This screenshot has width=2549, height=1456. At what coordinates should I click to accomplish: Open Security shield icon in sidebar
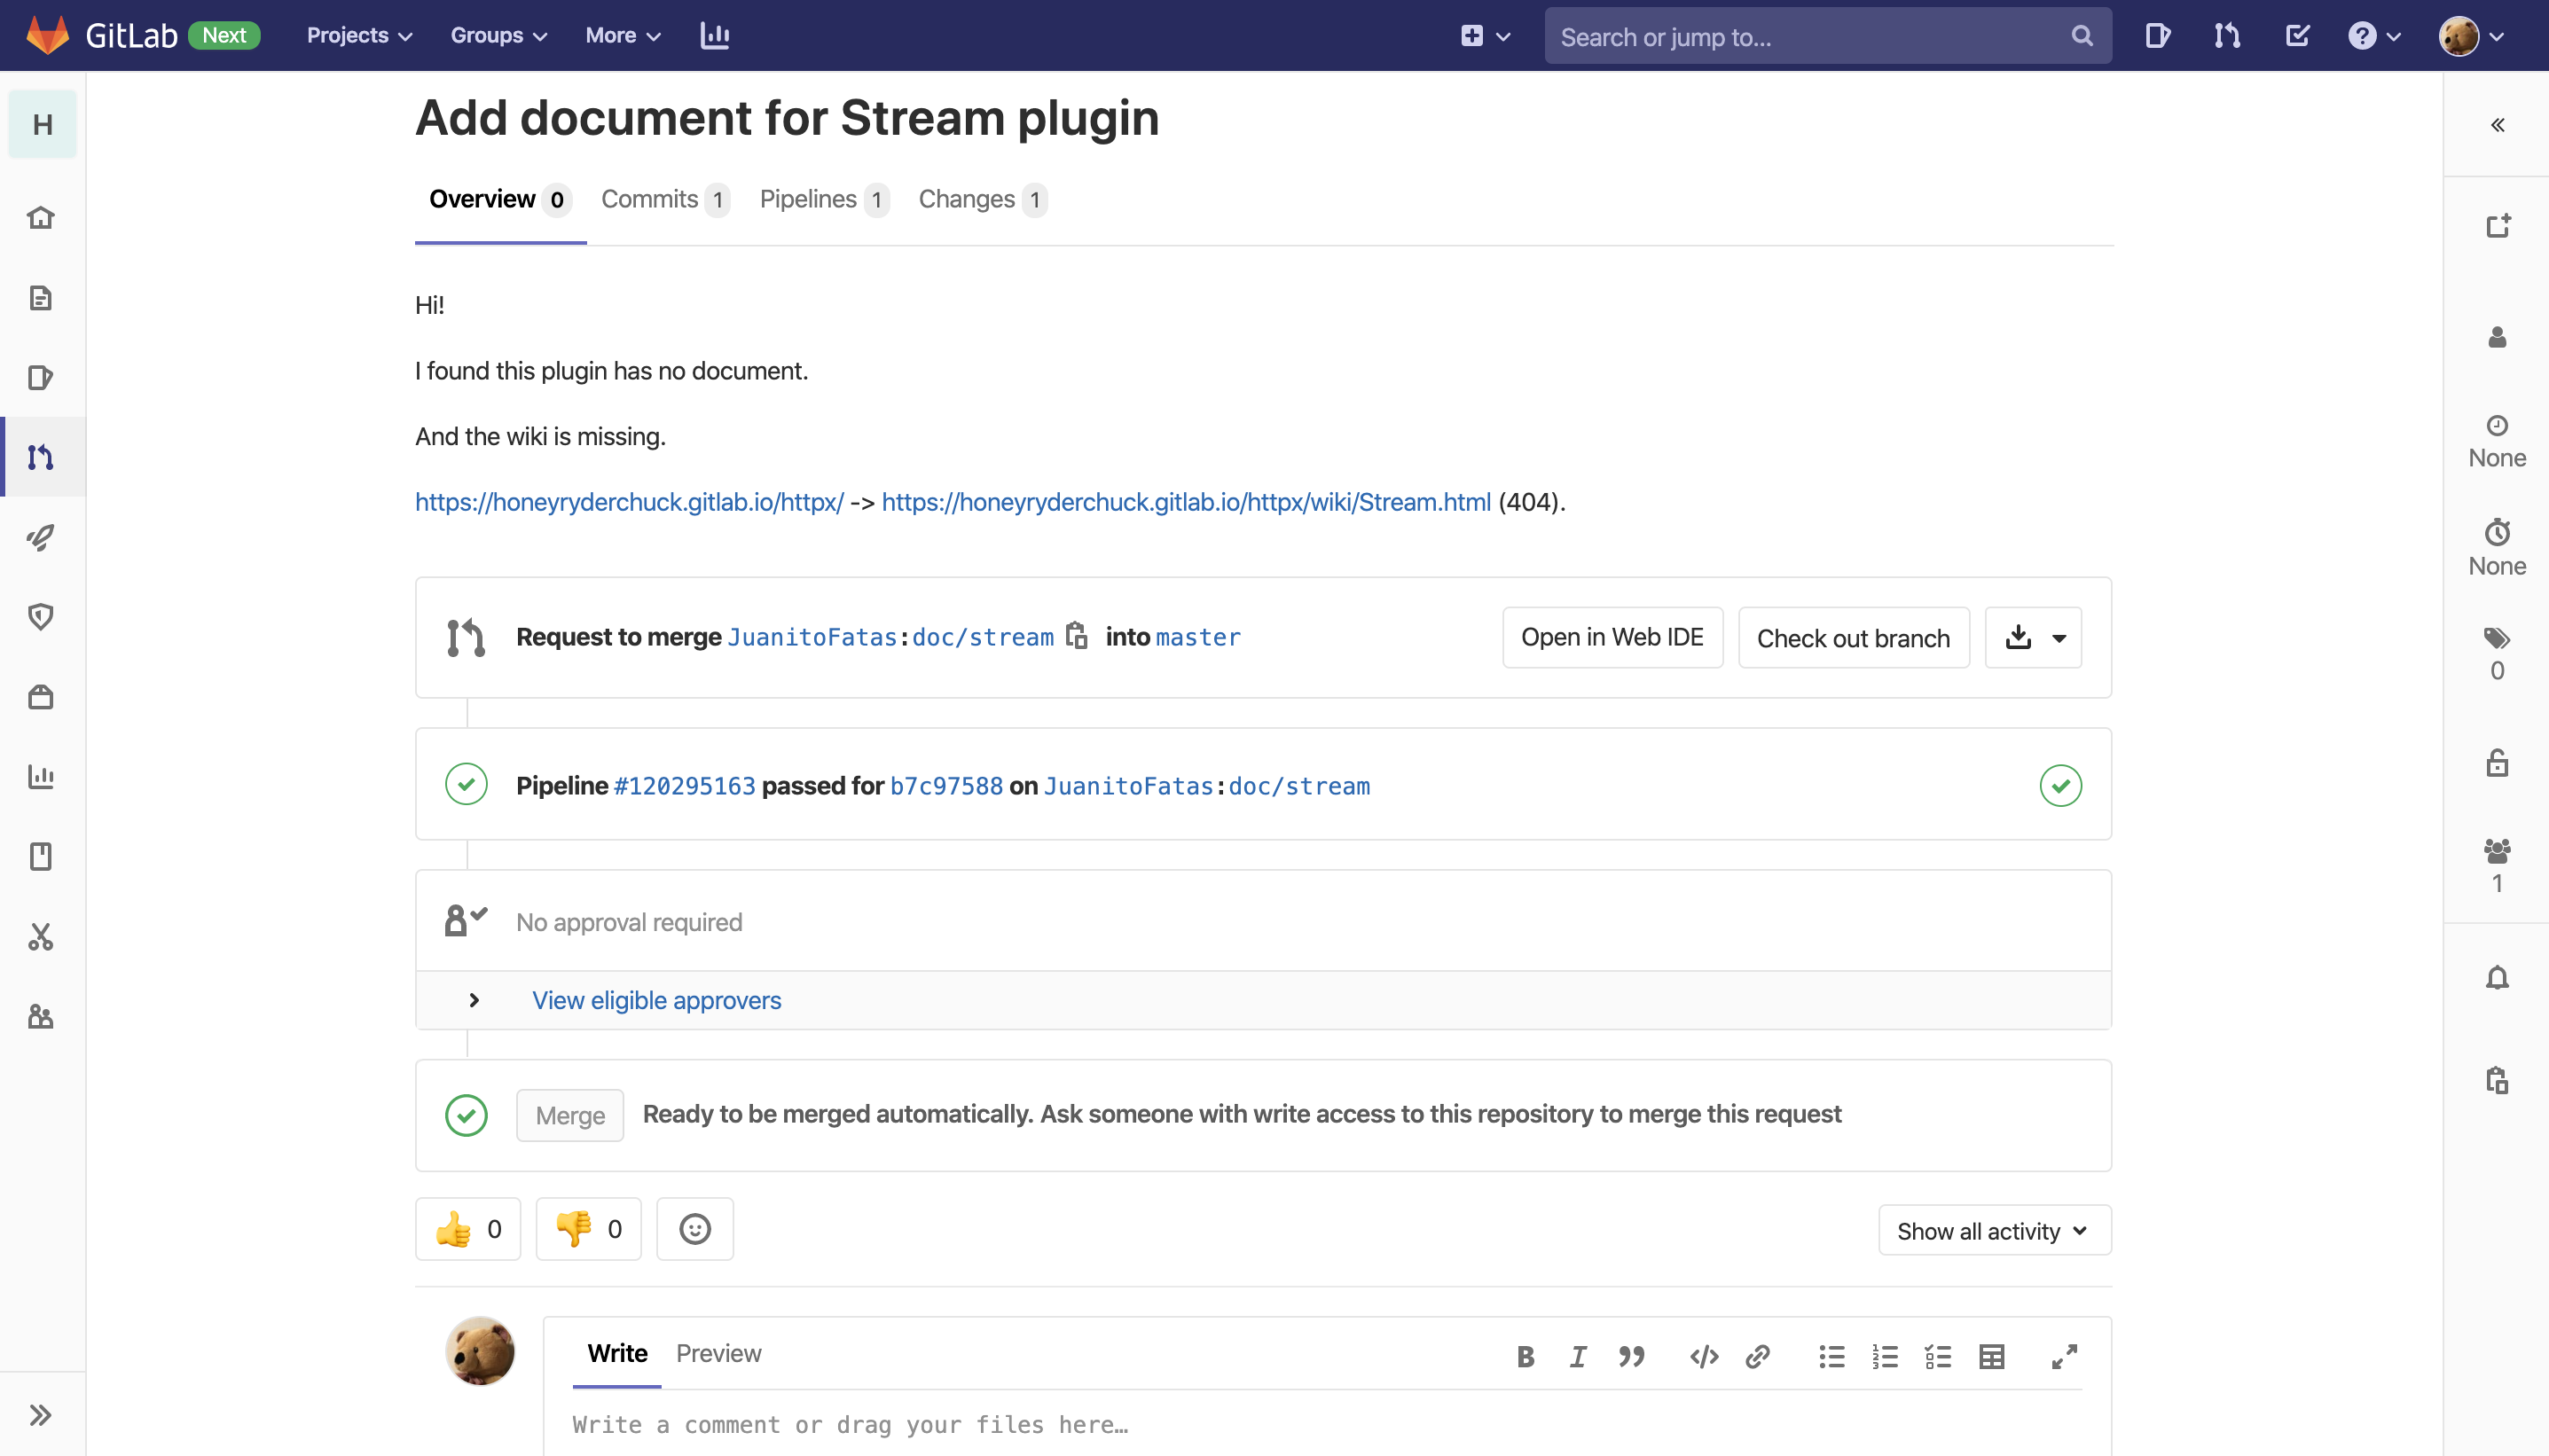[41, 617]
